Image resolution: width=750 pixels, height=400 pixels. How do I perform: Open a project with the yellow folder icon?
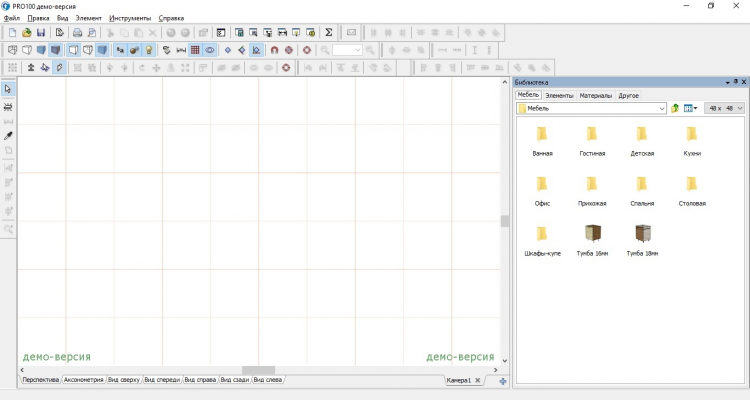[27, 33]
